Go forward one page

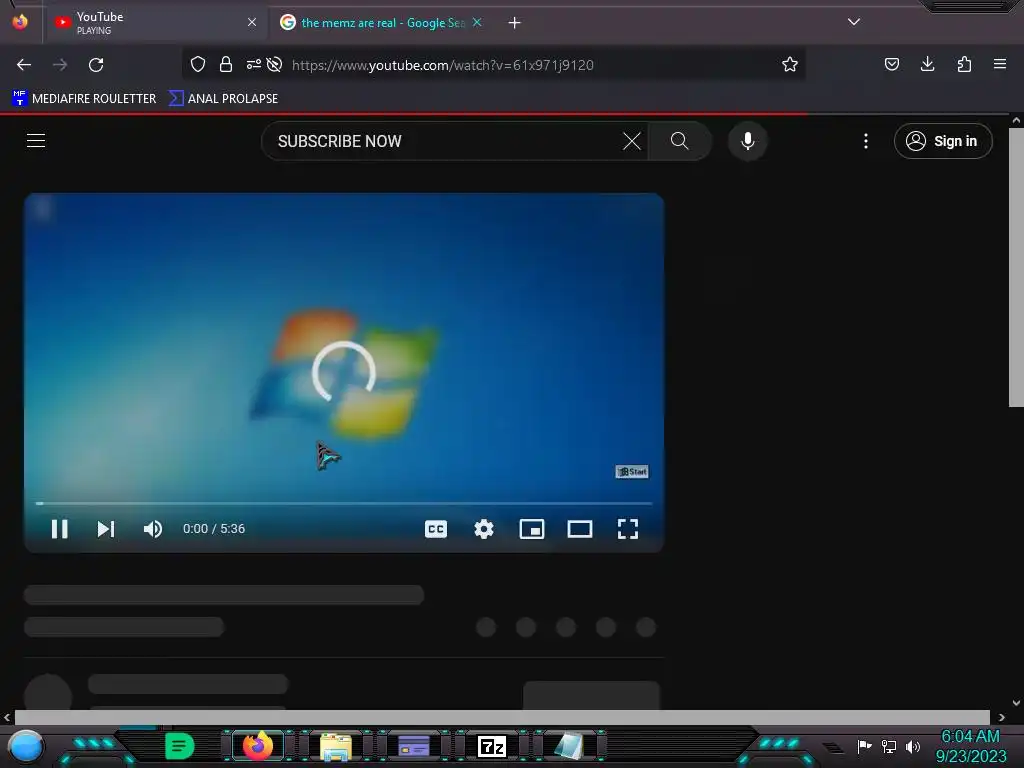[x=60, y=65]
